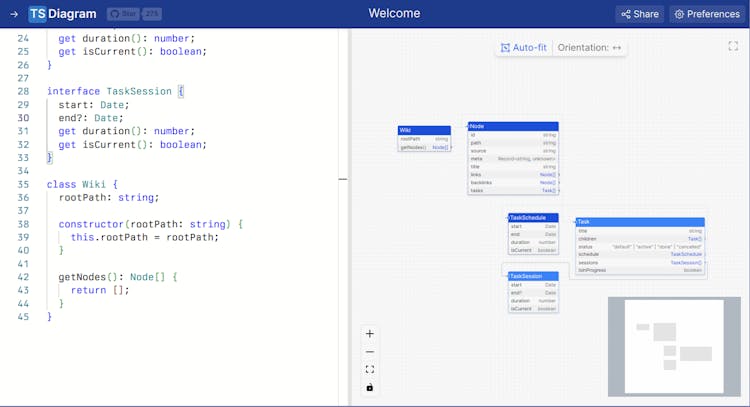Click the panel divider collapse handle

click(x=343, y=179)
